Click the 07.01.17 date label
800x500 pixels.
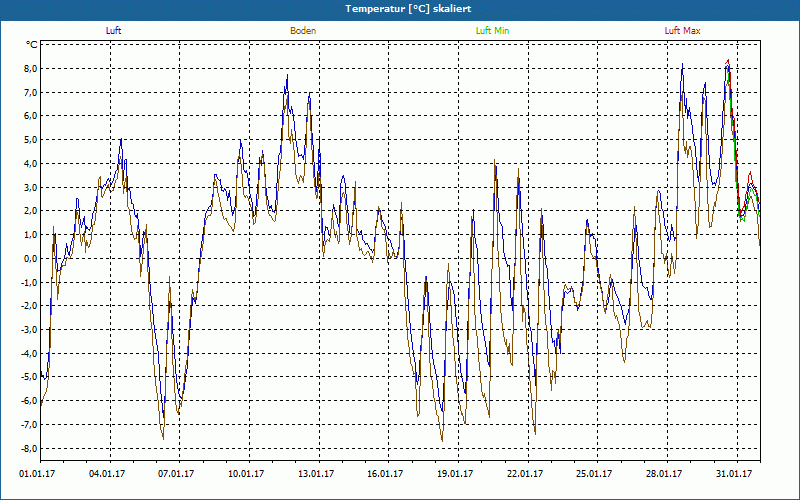point(176,474)
